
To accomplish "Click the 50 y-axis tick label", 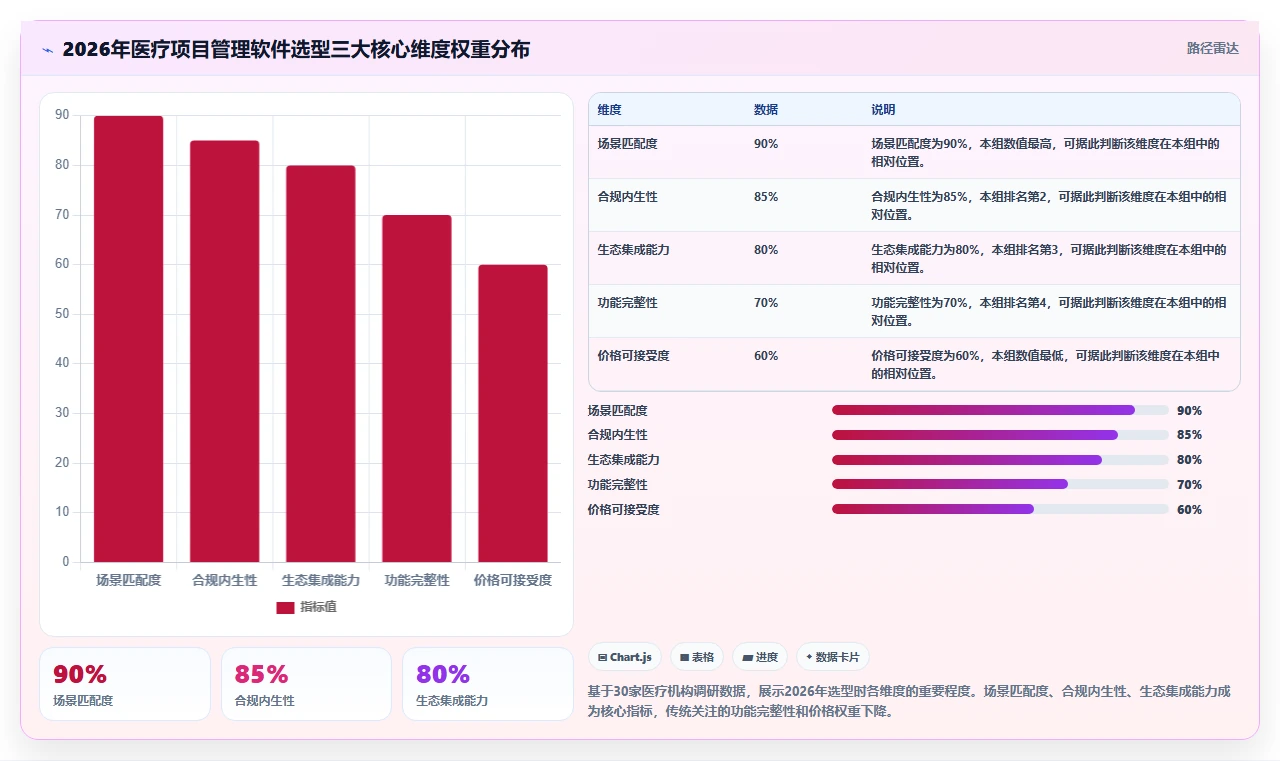I will pyautogui.click(x=62, y=314).
